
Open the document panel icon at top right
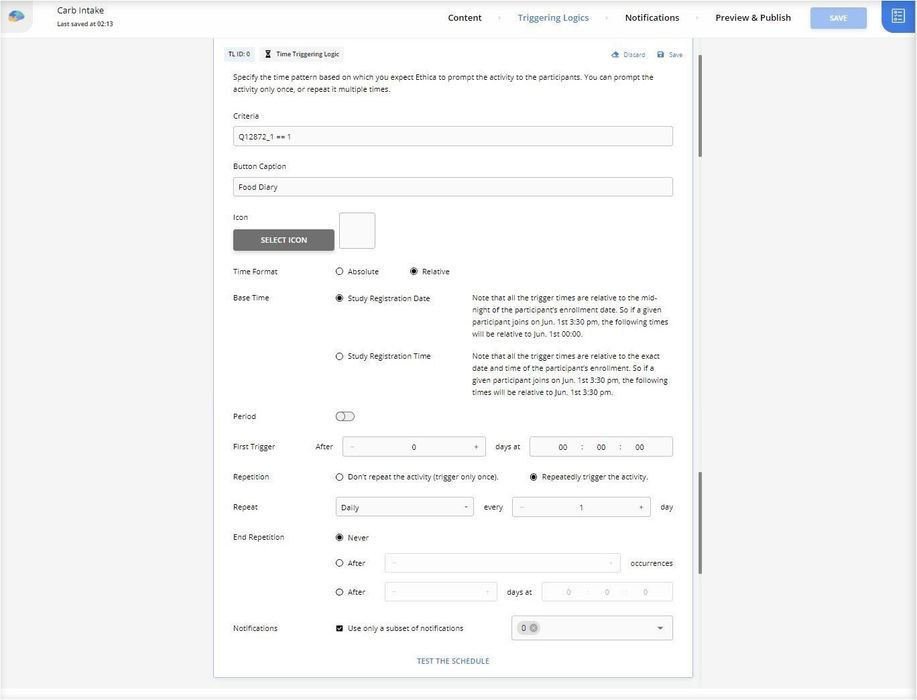[x=897, y=16]
